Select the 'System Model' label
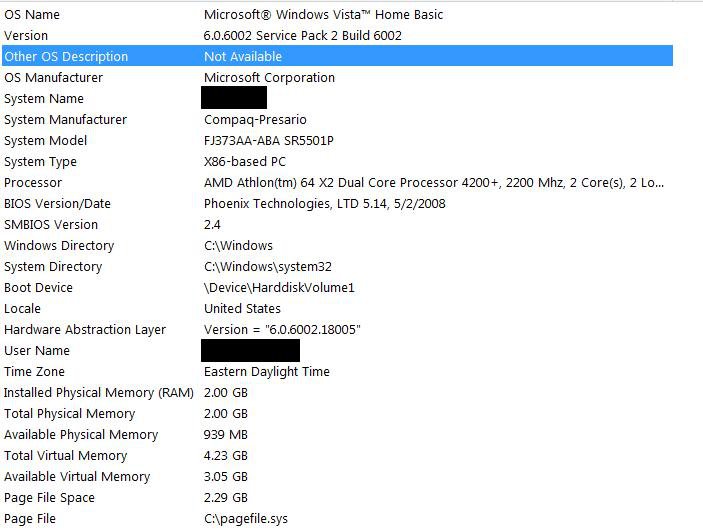 pyautogui.click(x=45, y=141)
